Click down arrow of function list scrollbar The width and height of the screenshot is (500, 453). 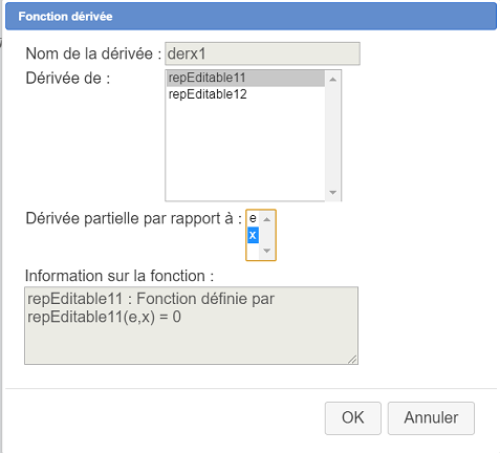click(x=333, y=192)
